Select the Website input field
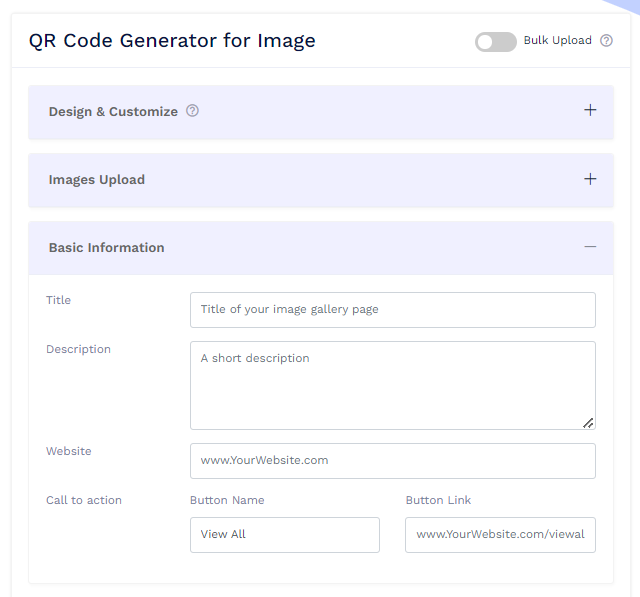This screenshot has width=640, height=597. tap(392, 461)
